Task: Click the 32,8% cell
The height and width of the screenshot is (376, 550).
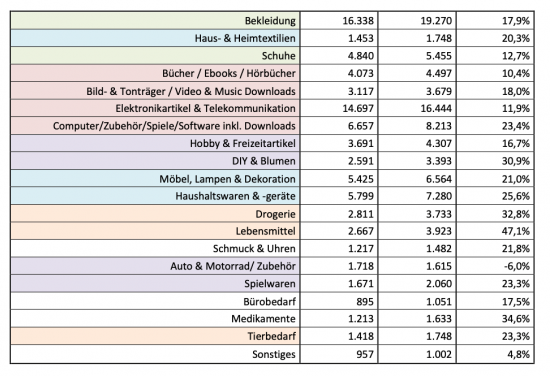Action: (x=516, y=214)
